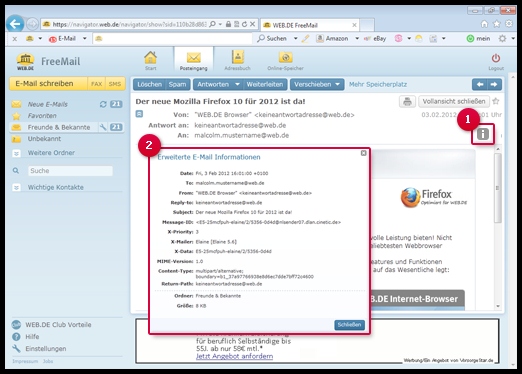
Task: Open the Suchen dropdown arrow
Action: coord(295,39)
